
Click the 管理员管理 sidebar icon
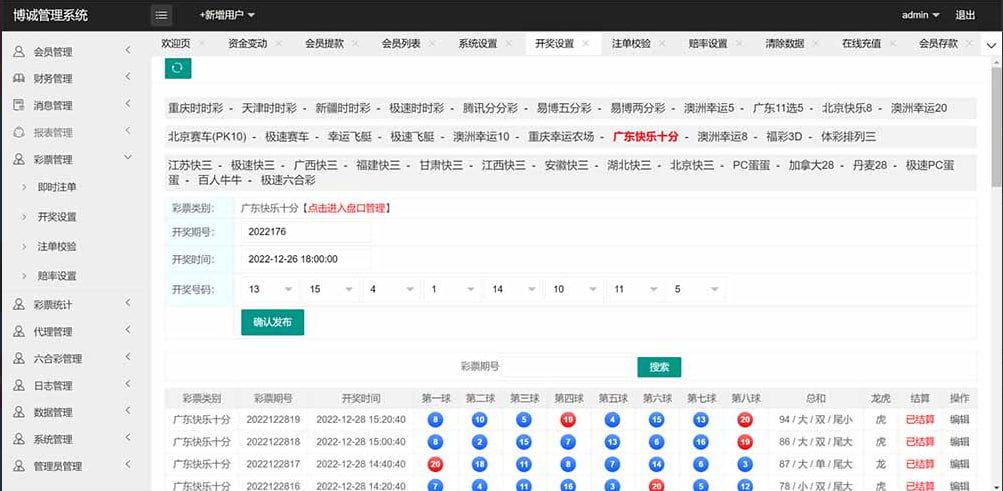click(19, 466)
